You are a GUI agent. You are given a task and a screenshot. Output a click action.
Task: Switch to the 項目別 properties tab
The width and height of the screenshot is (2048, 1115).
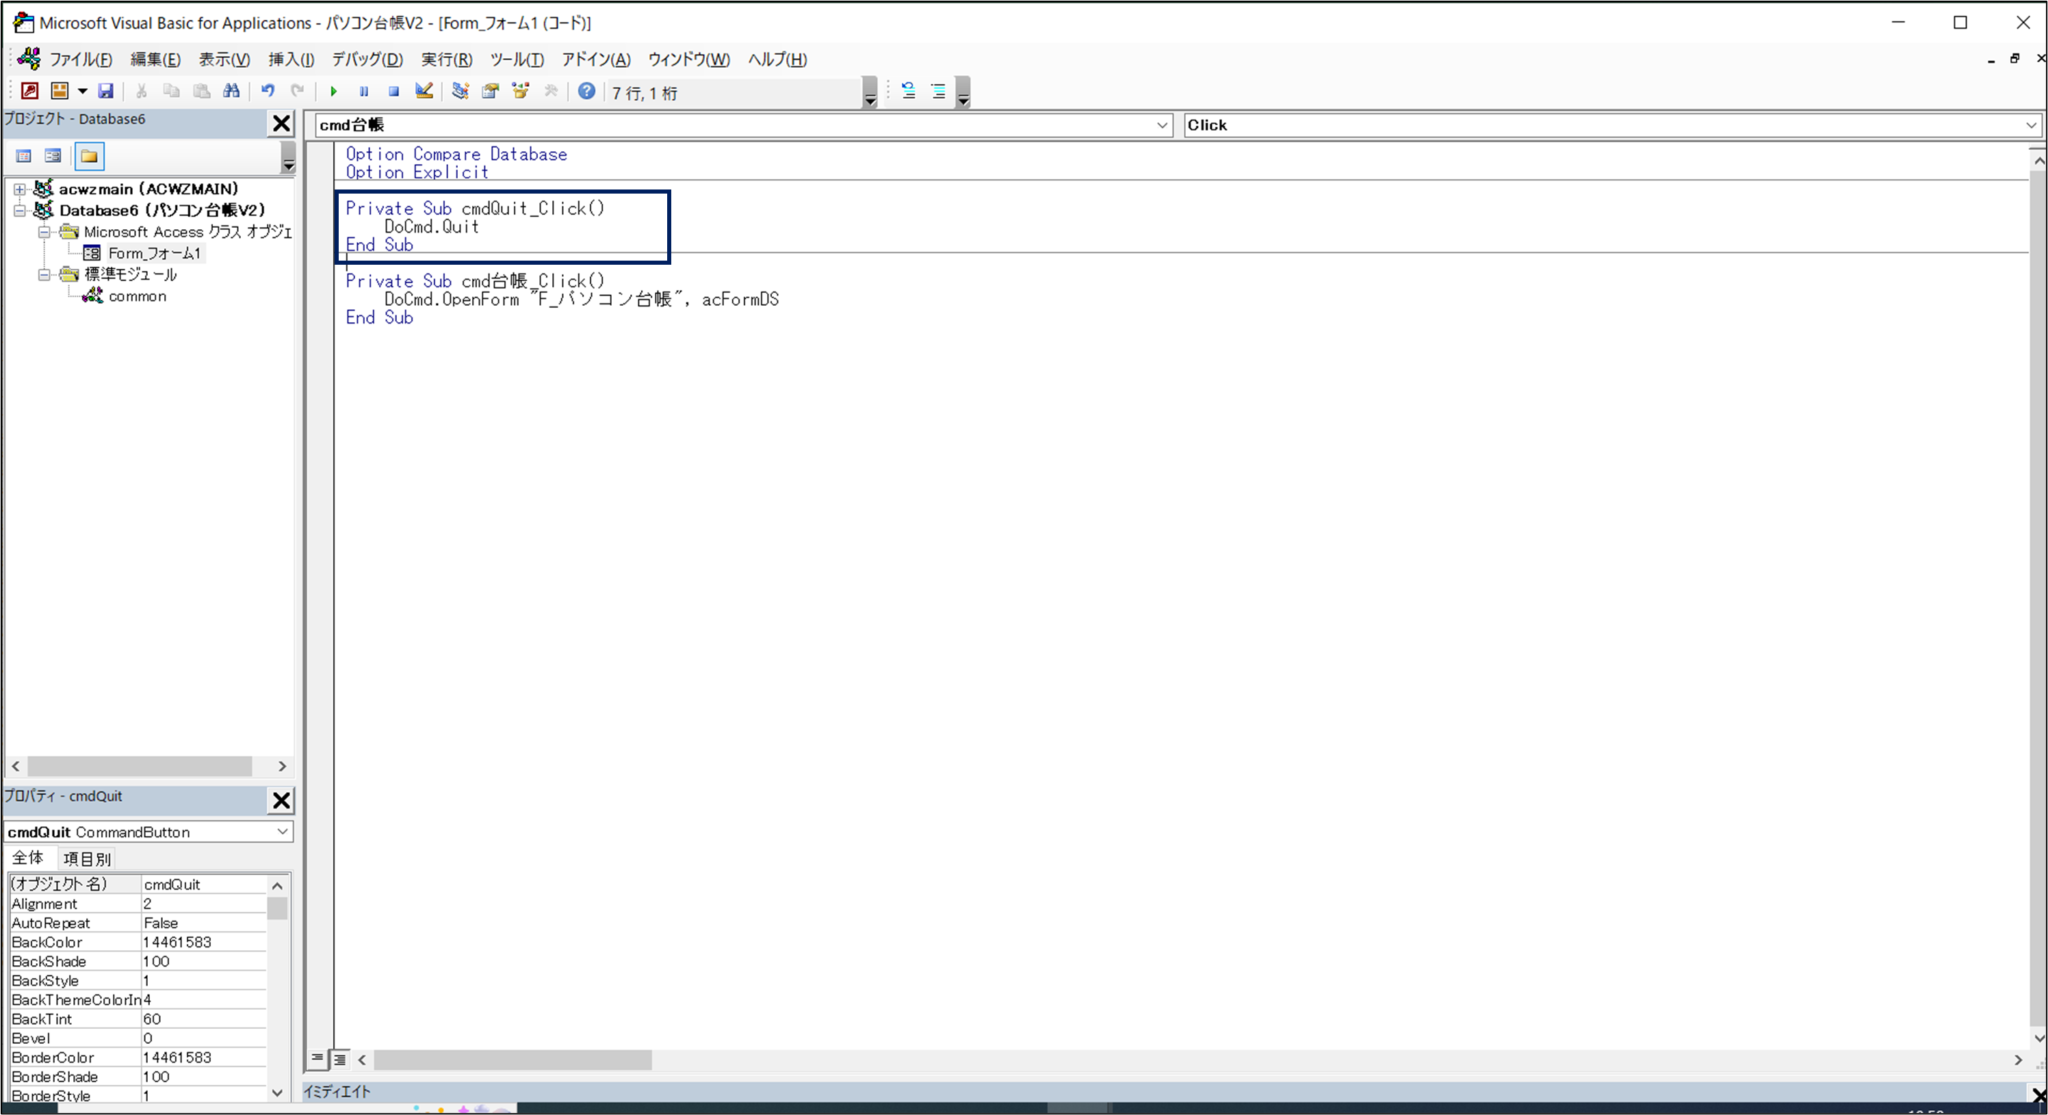[87, 857]
